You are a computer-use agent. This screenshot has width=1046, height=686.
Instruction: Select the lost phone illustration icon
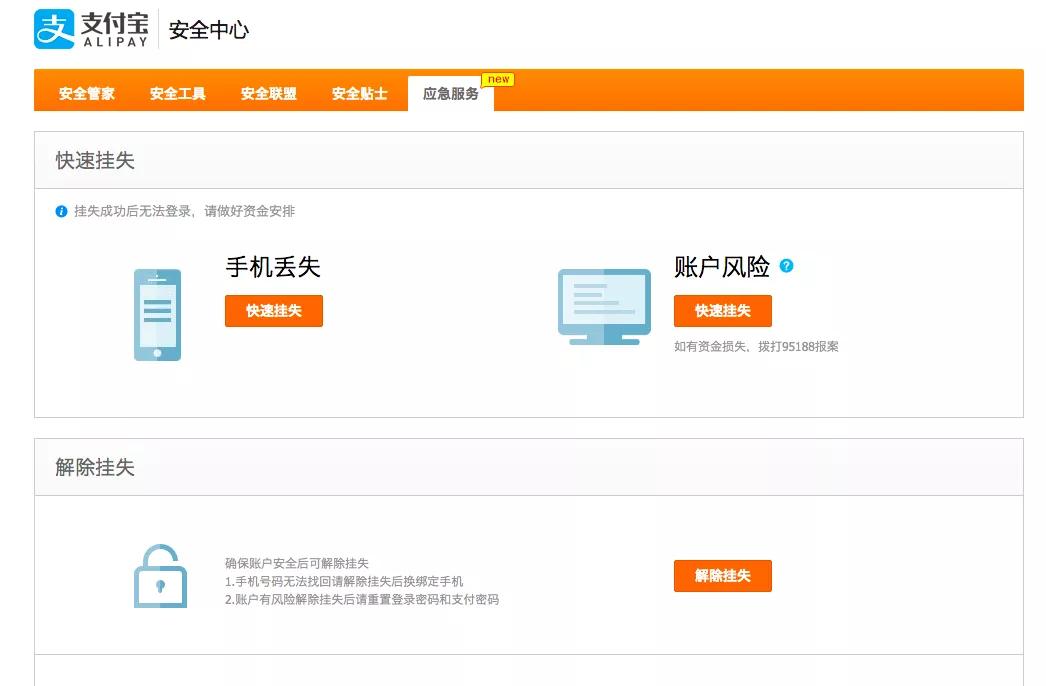click(x=156, y=313)
